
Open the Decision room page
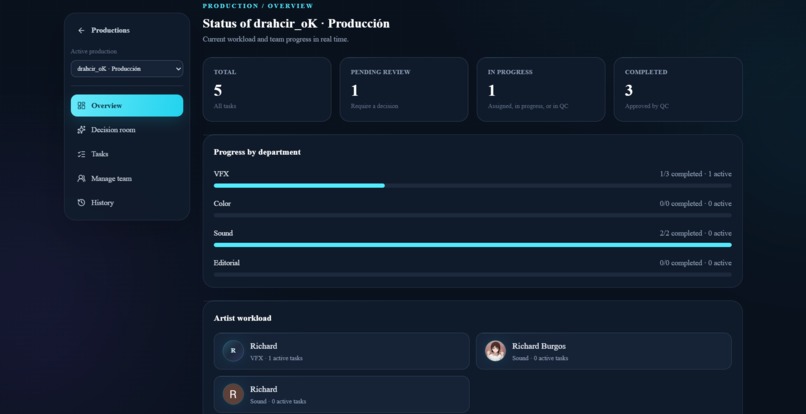click(x=127, y=130)
